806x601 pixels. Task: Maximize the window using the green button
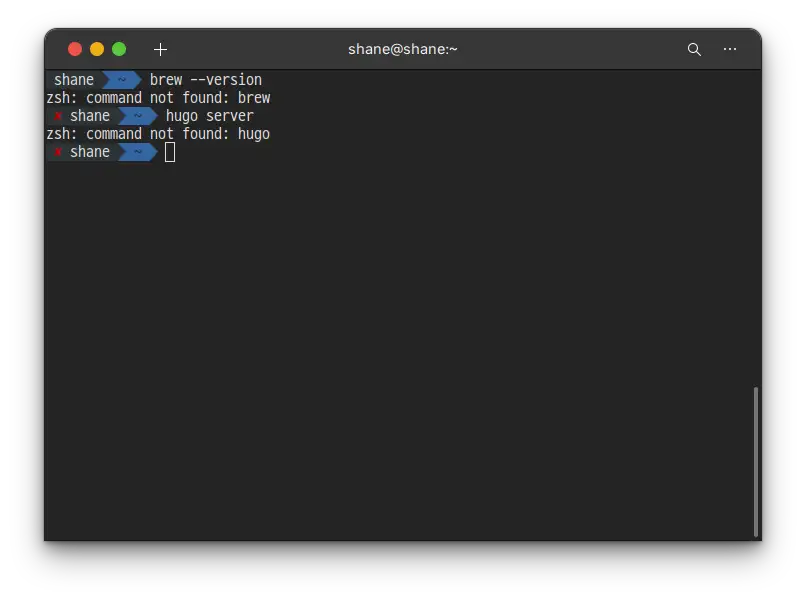click(x=119, y=49)
